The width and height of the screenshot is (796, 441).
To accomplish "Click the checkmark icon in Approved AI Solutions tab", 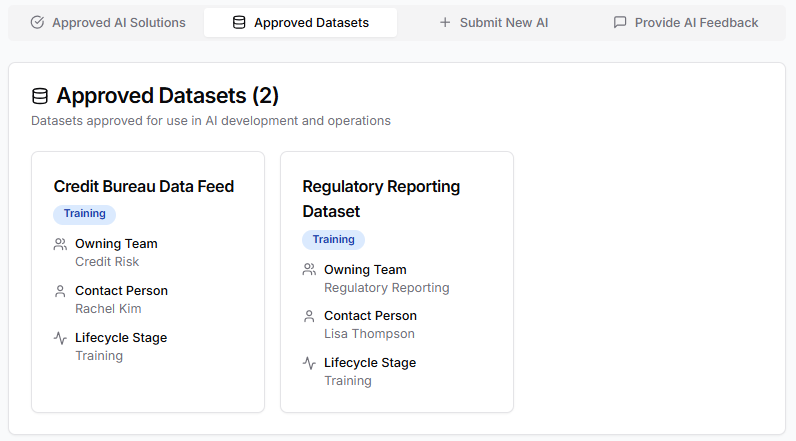I will (38, 23).
